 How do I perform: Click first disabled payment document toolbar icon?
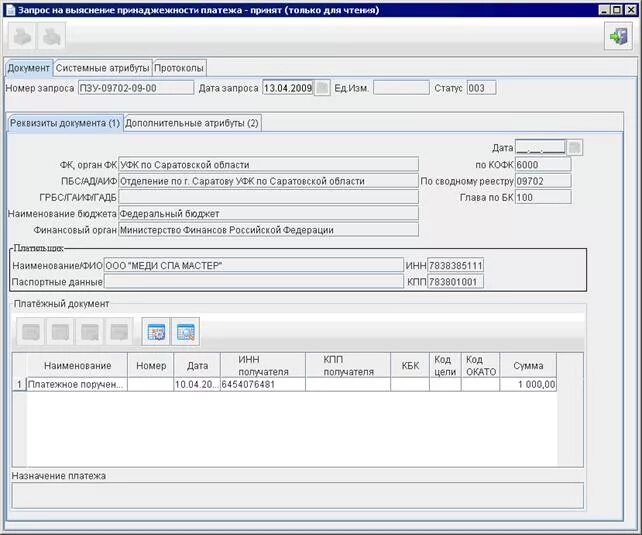[x=31, y=332]
